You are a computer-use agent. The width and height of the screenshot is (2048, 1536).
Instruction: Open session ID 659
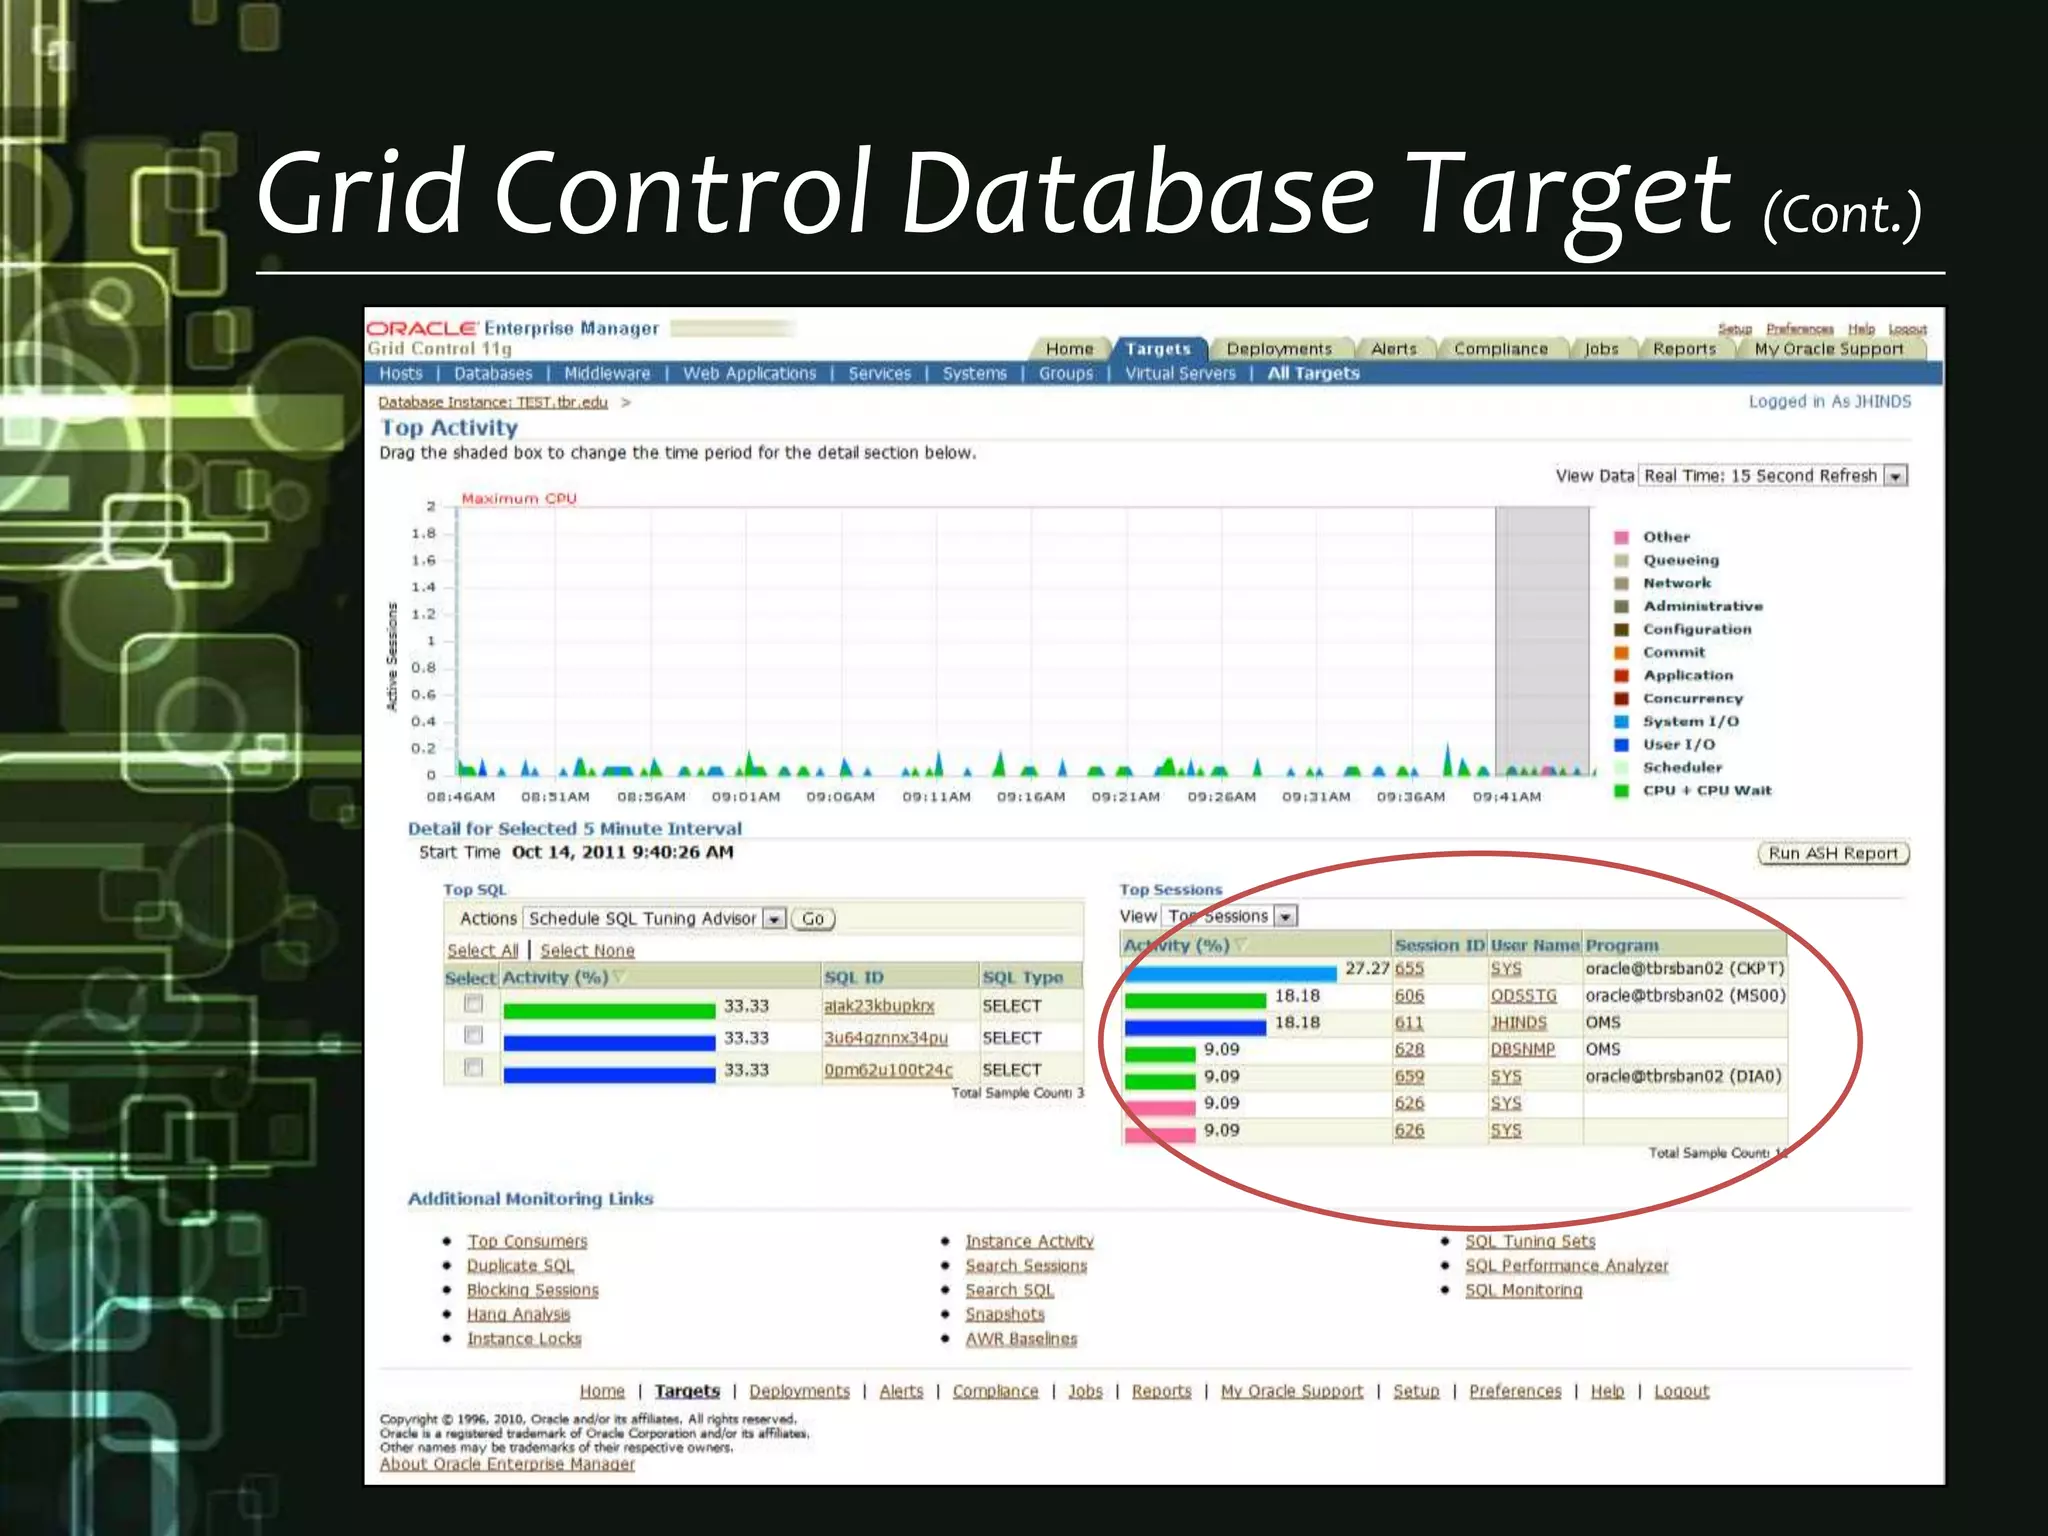(1409, 1077)
